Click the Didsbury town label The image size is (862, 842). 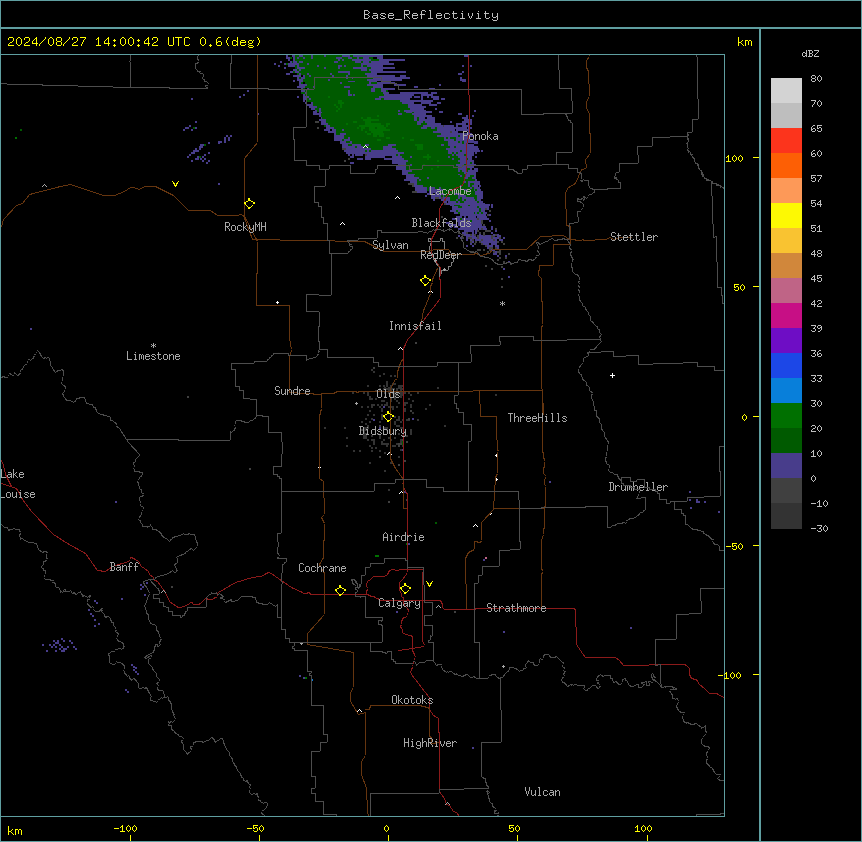(383, 431)
